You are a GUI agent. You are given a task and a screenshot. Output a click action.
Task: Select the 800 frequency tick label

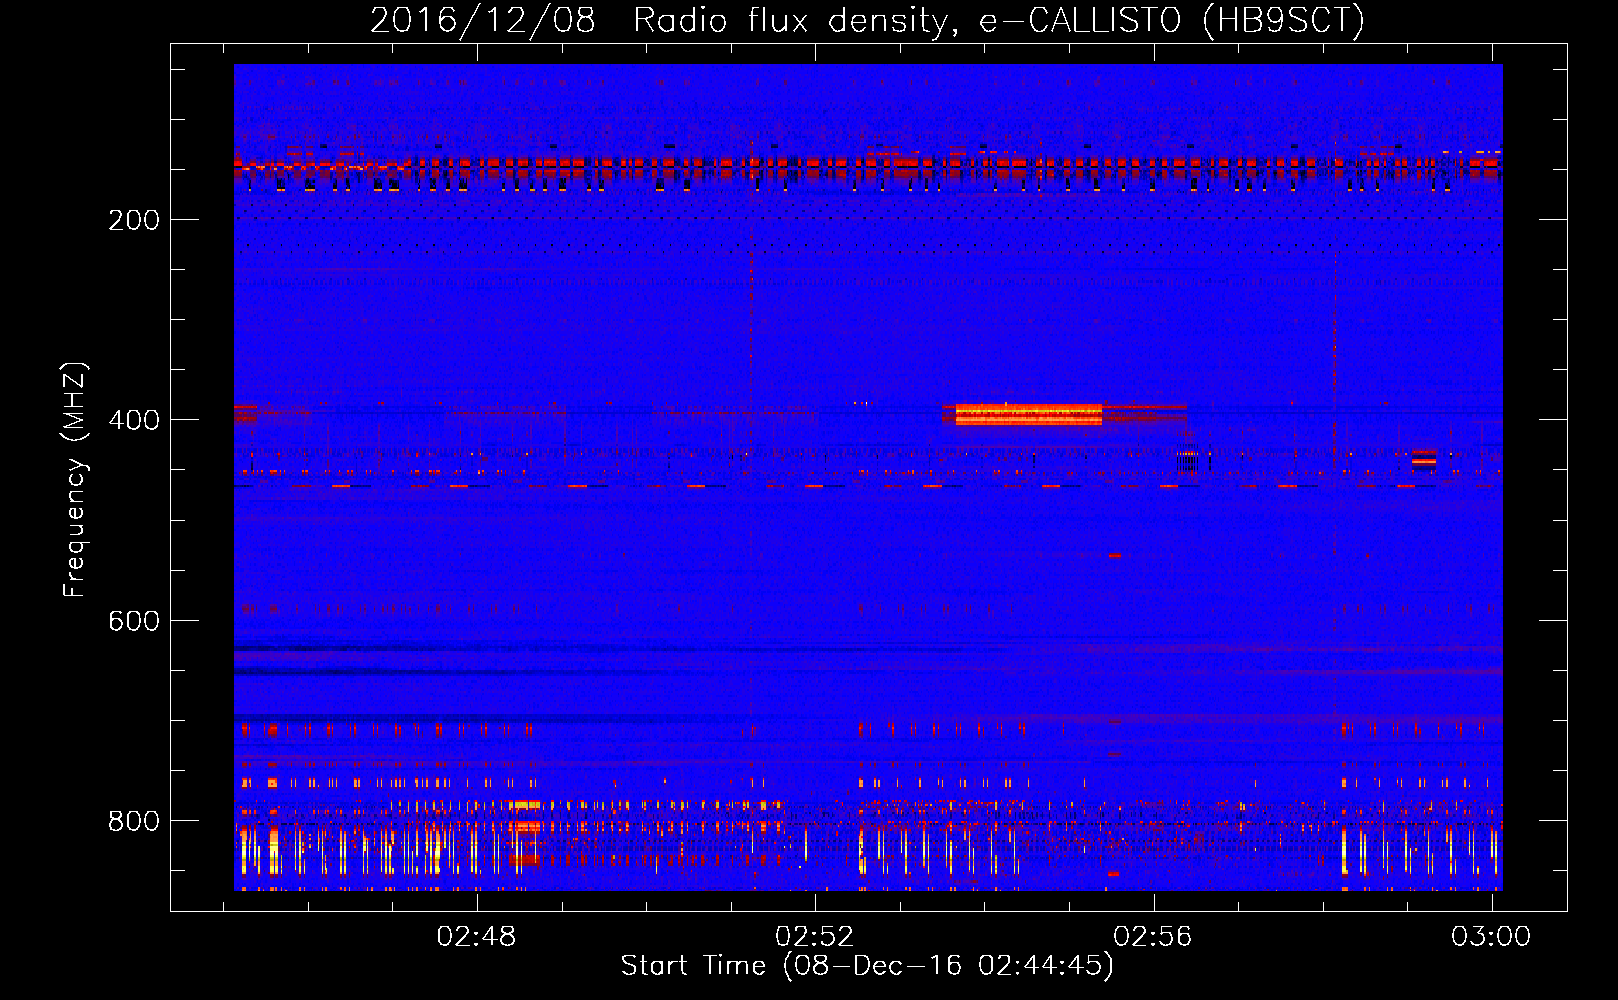(134, 821)
